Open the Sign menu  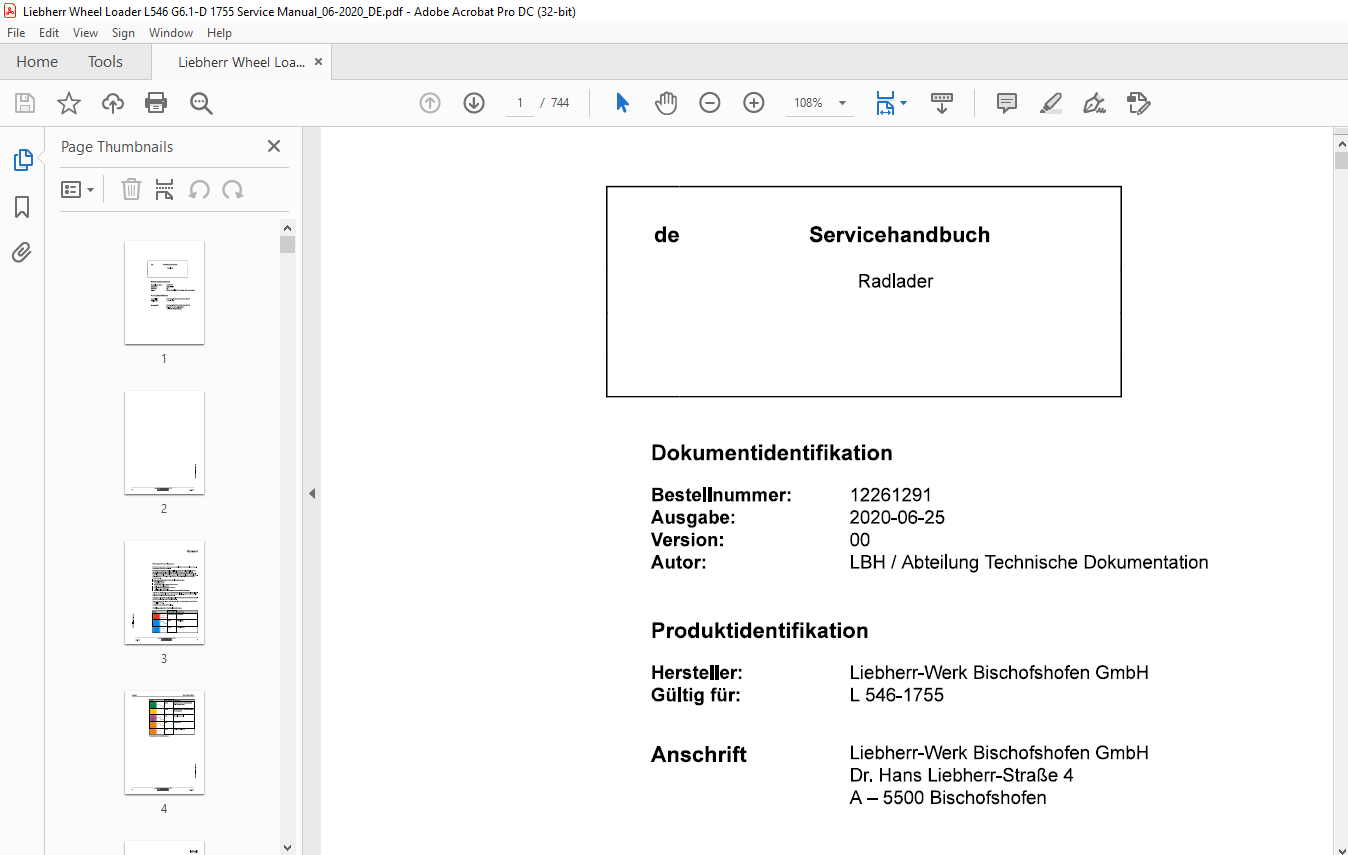(x=123, y=33)
